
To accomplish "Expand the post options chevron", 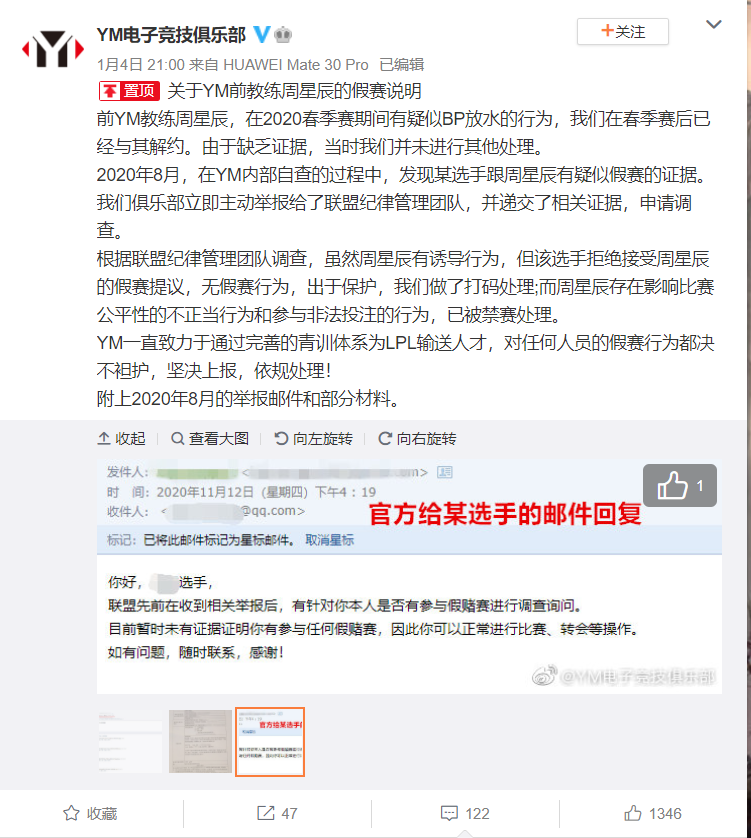I will [714, 25].
